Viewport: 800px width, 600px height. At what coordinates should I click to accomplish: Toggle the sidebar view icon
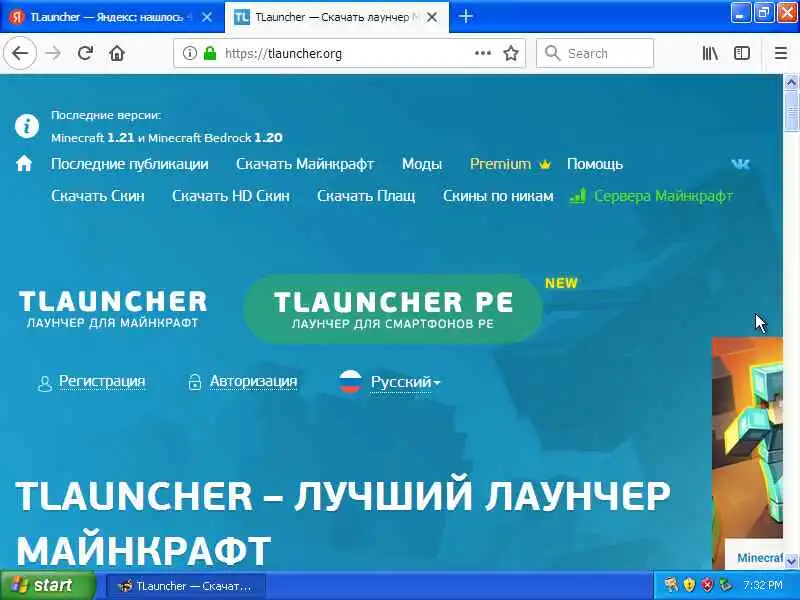pyautogui.click(x=742, y=53)
